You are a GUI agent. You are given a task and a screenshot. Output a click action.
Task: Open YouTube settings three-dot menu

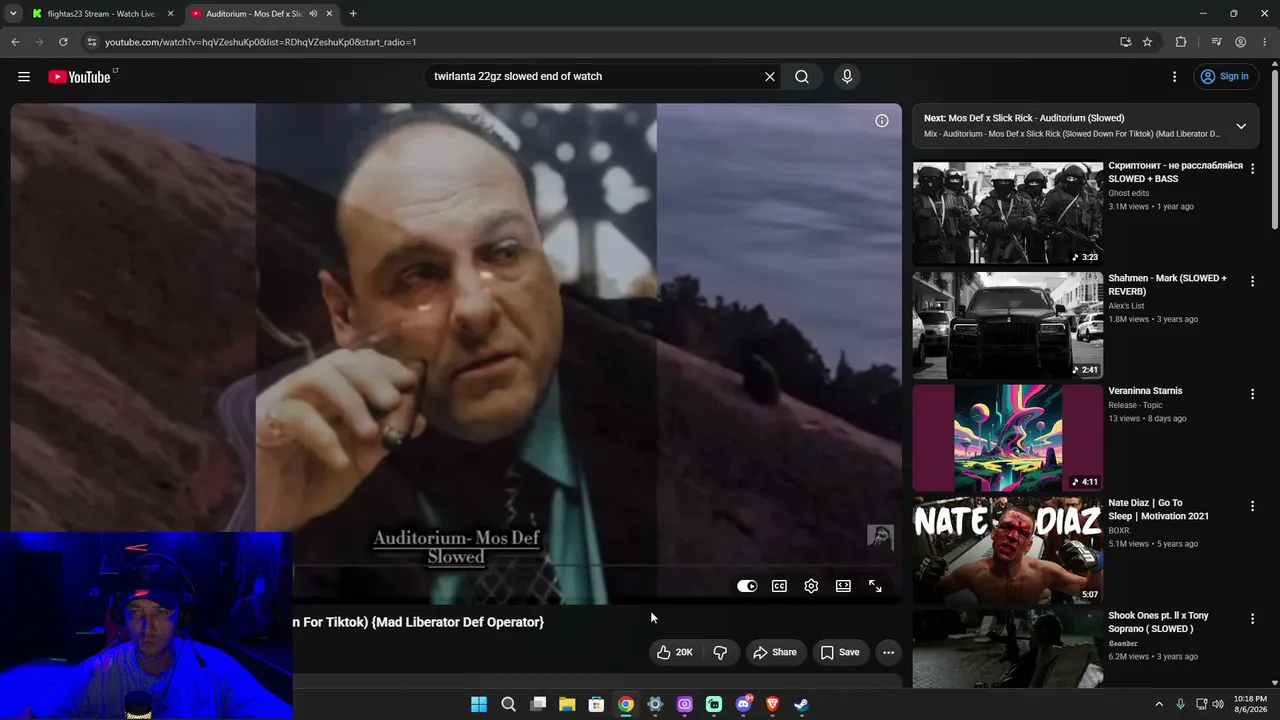(x=1175, y=76)
